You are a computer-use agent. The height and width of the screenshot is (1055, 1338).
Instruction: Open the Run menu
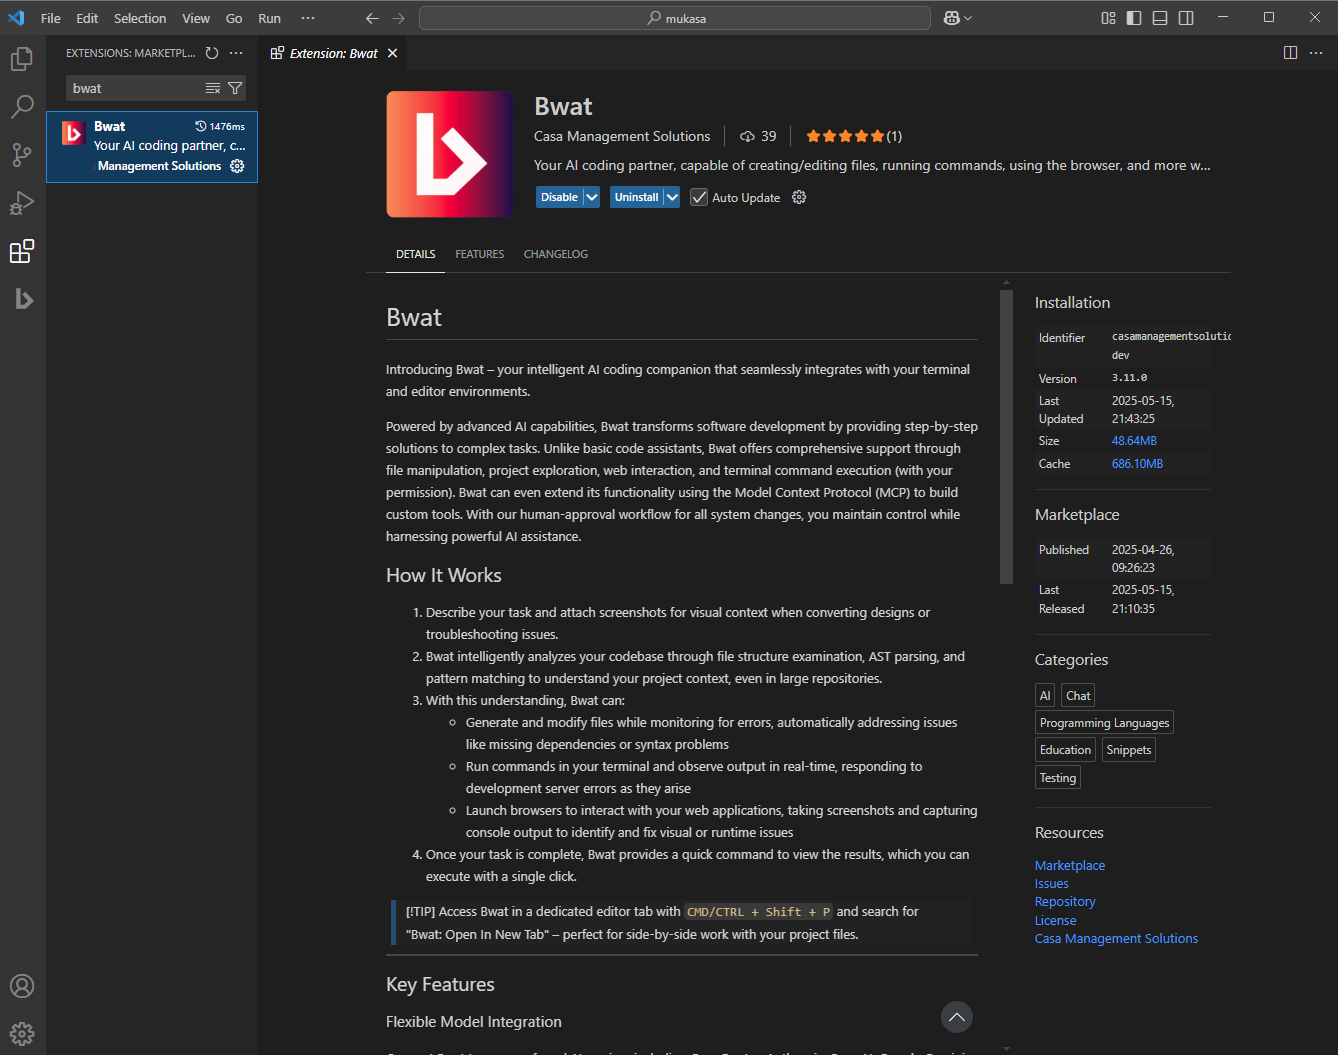[x=270, y=18]
